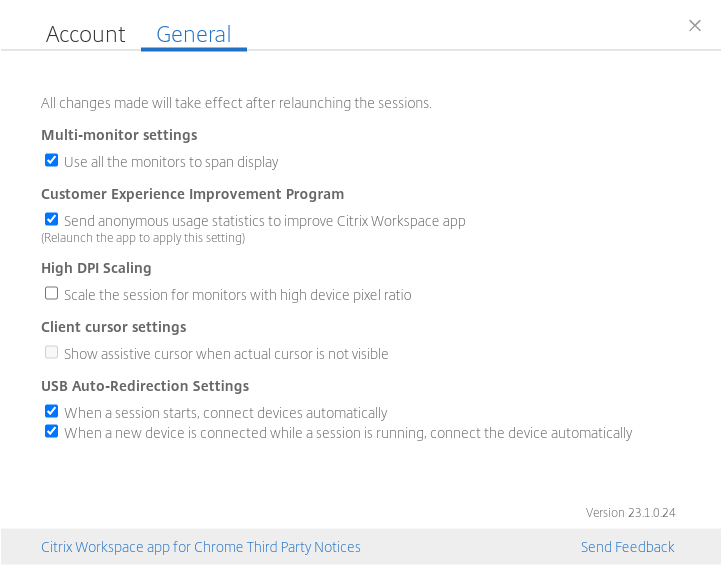Click the Relaunch the app note text

pos(143,238)
